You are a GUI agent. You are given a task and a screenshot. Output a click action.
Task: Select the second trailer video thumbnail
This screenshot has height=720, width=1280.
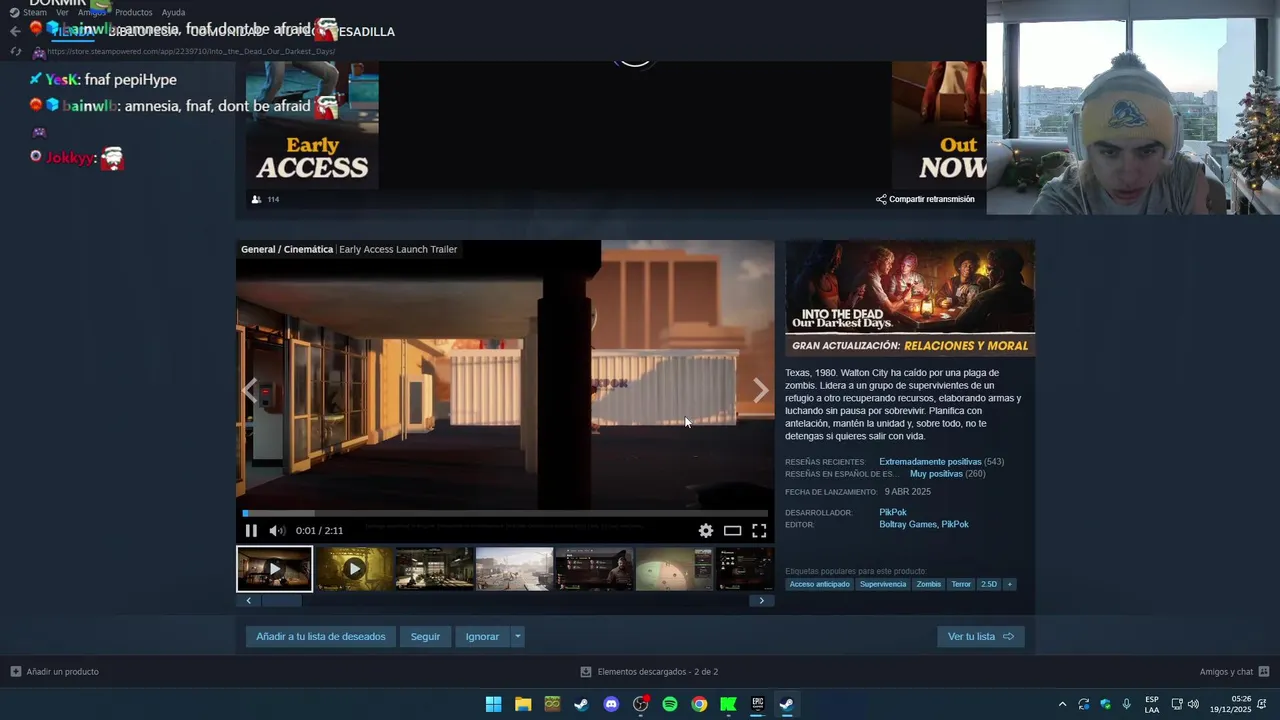click(x=354, y=568)
